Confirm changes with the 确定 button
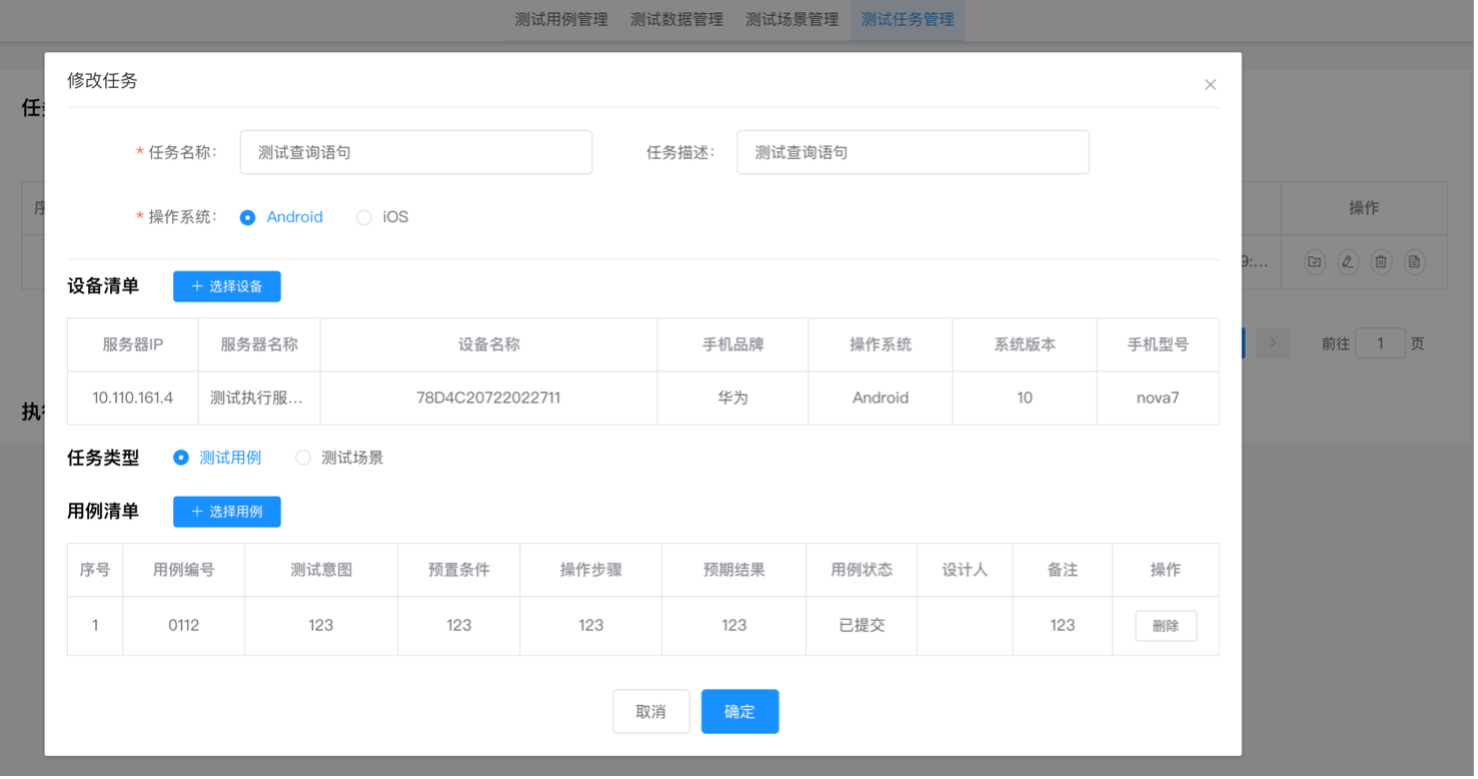Viewport: 1478px width, 779px height. [739, 712]
